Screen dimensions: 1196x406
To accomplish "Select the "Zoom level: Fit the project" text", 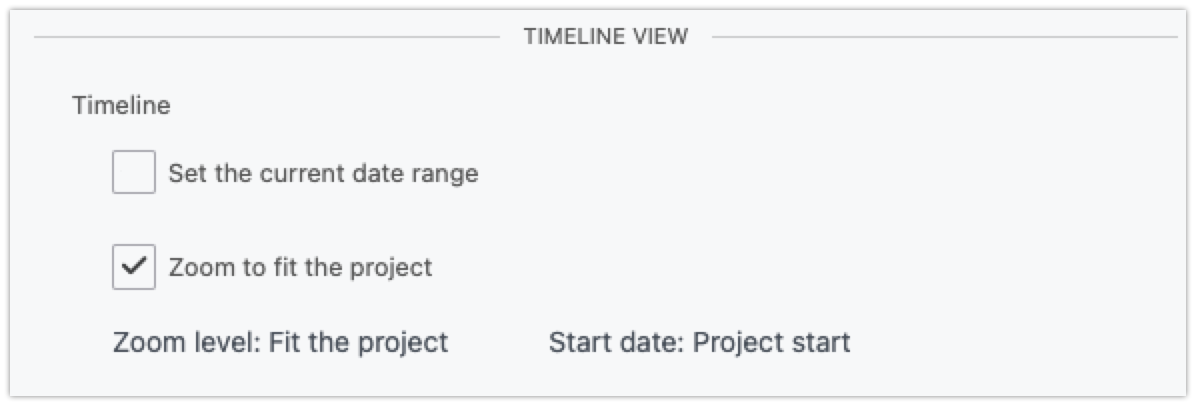I will [x=280, y=343].
